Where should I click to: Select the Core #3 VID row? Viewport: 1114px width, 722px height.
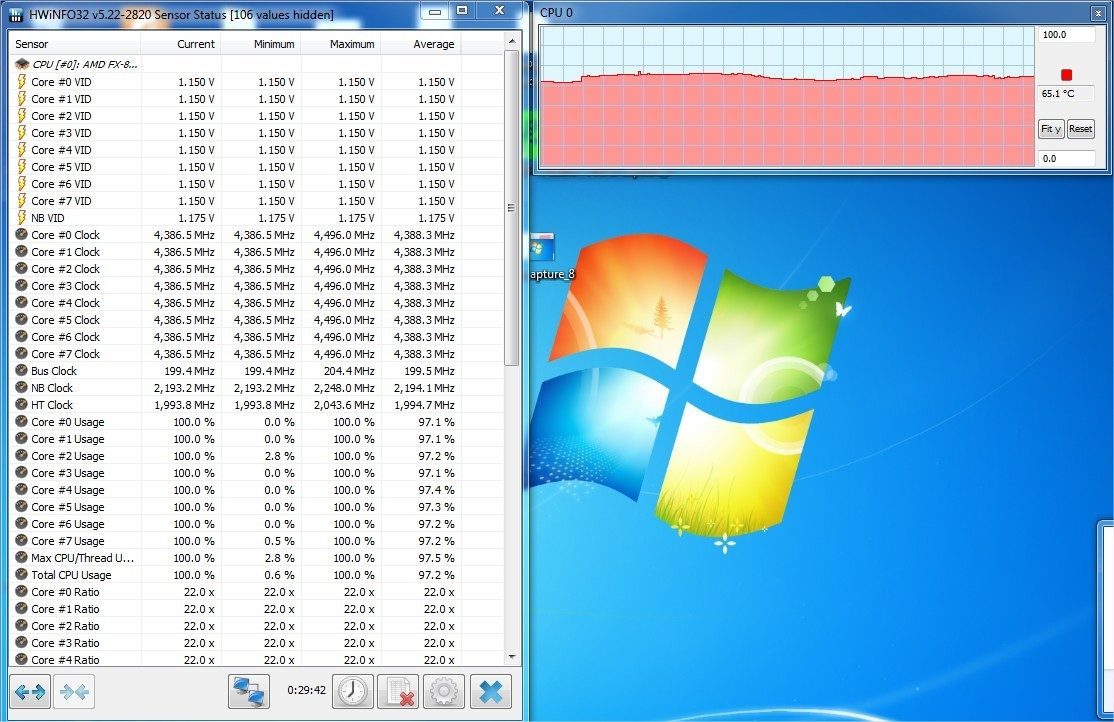point(256,133)
